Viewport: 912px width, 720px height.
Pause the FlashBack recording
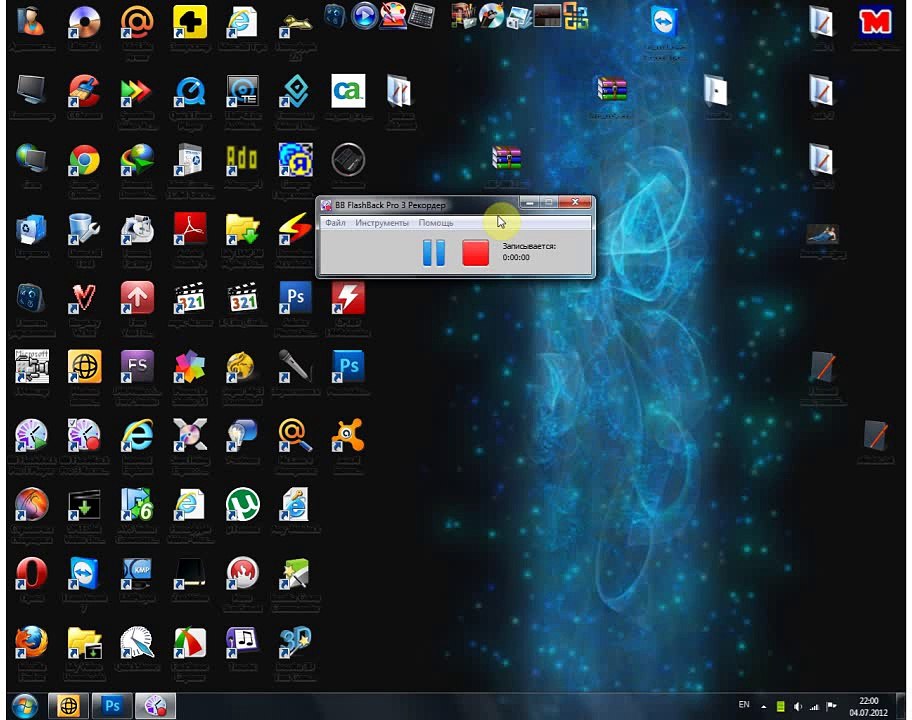point(433,253)
